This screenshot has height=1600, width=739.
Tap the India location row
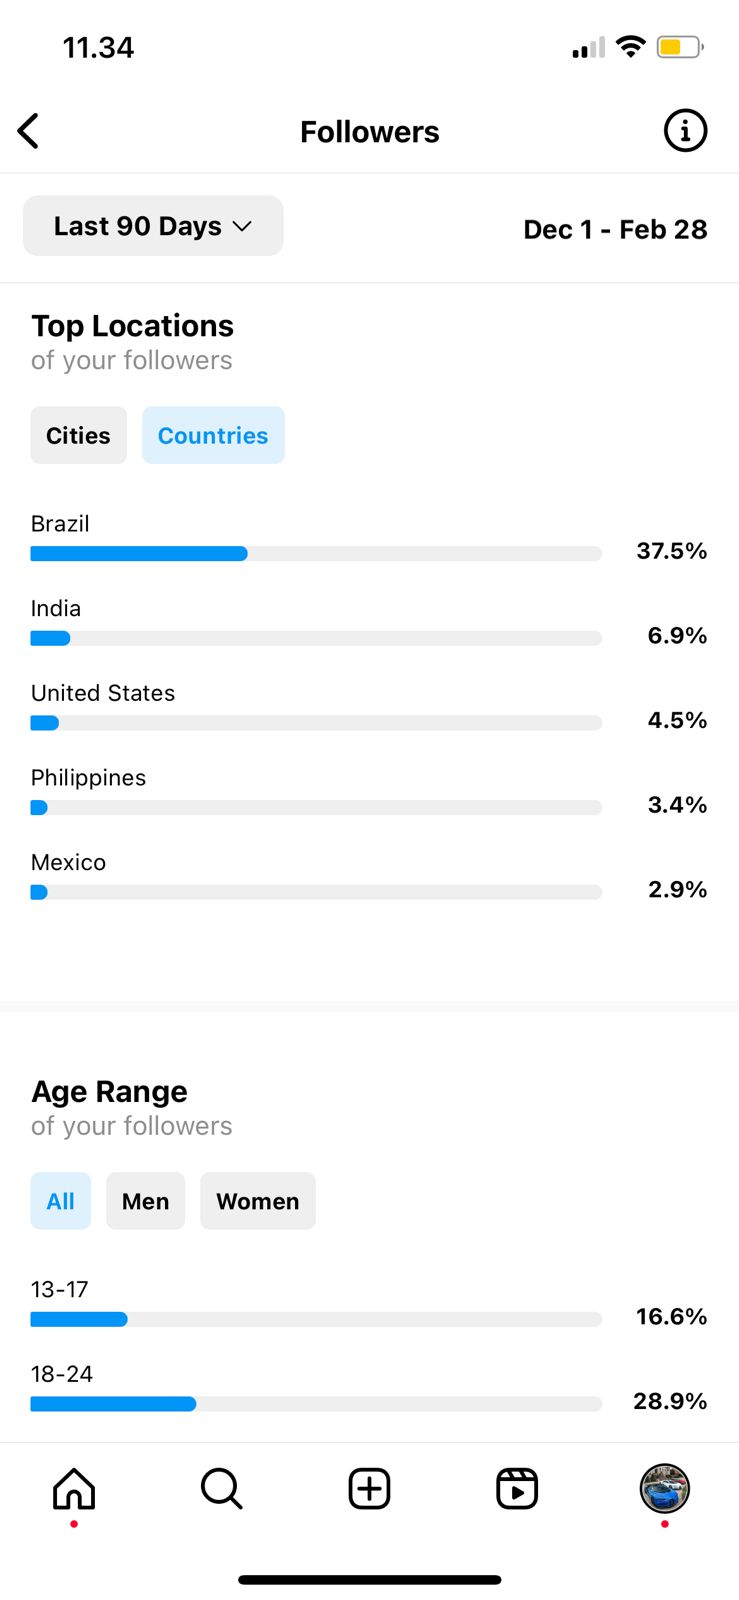(369, 623)
